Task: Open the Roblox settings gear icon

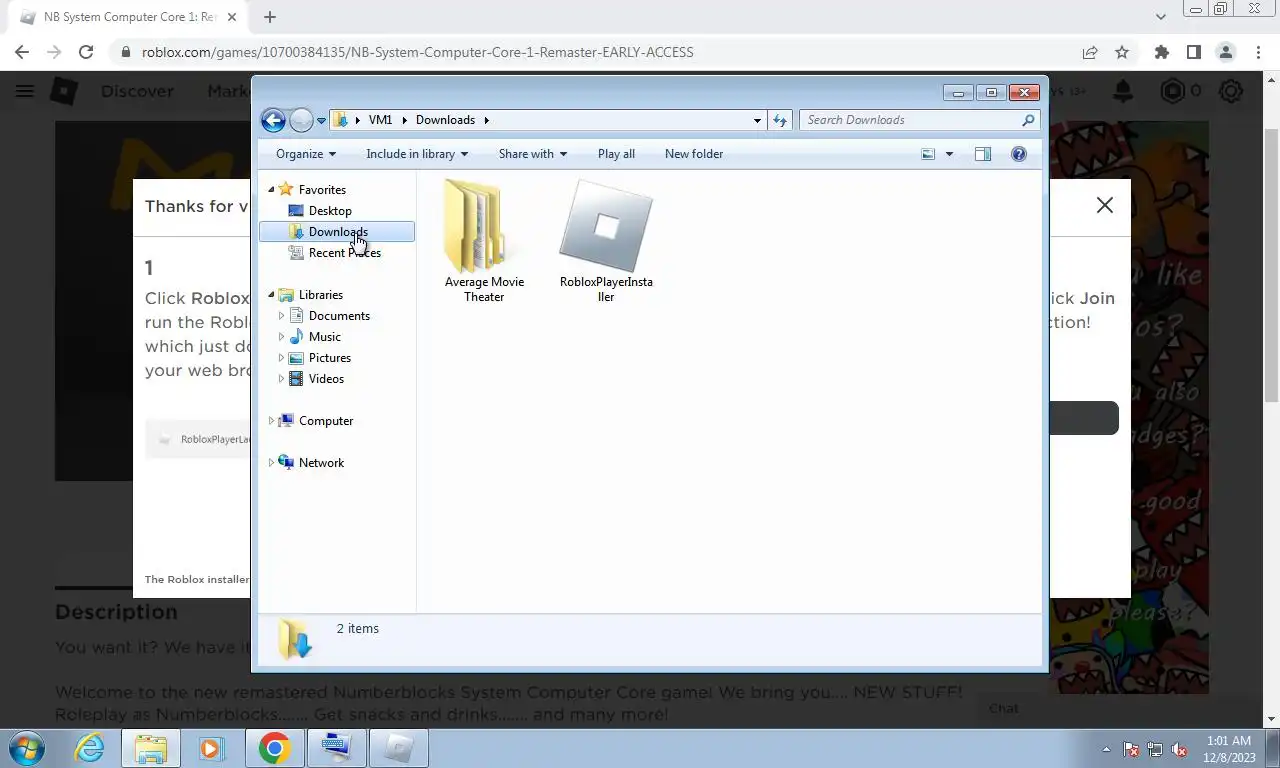Action: [x=1231, y=91]
